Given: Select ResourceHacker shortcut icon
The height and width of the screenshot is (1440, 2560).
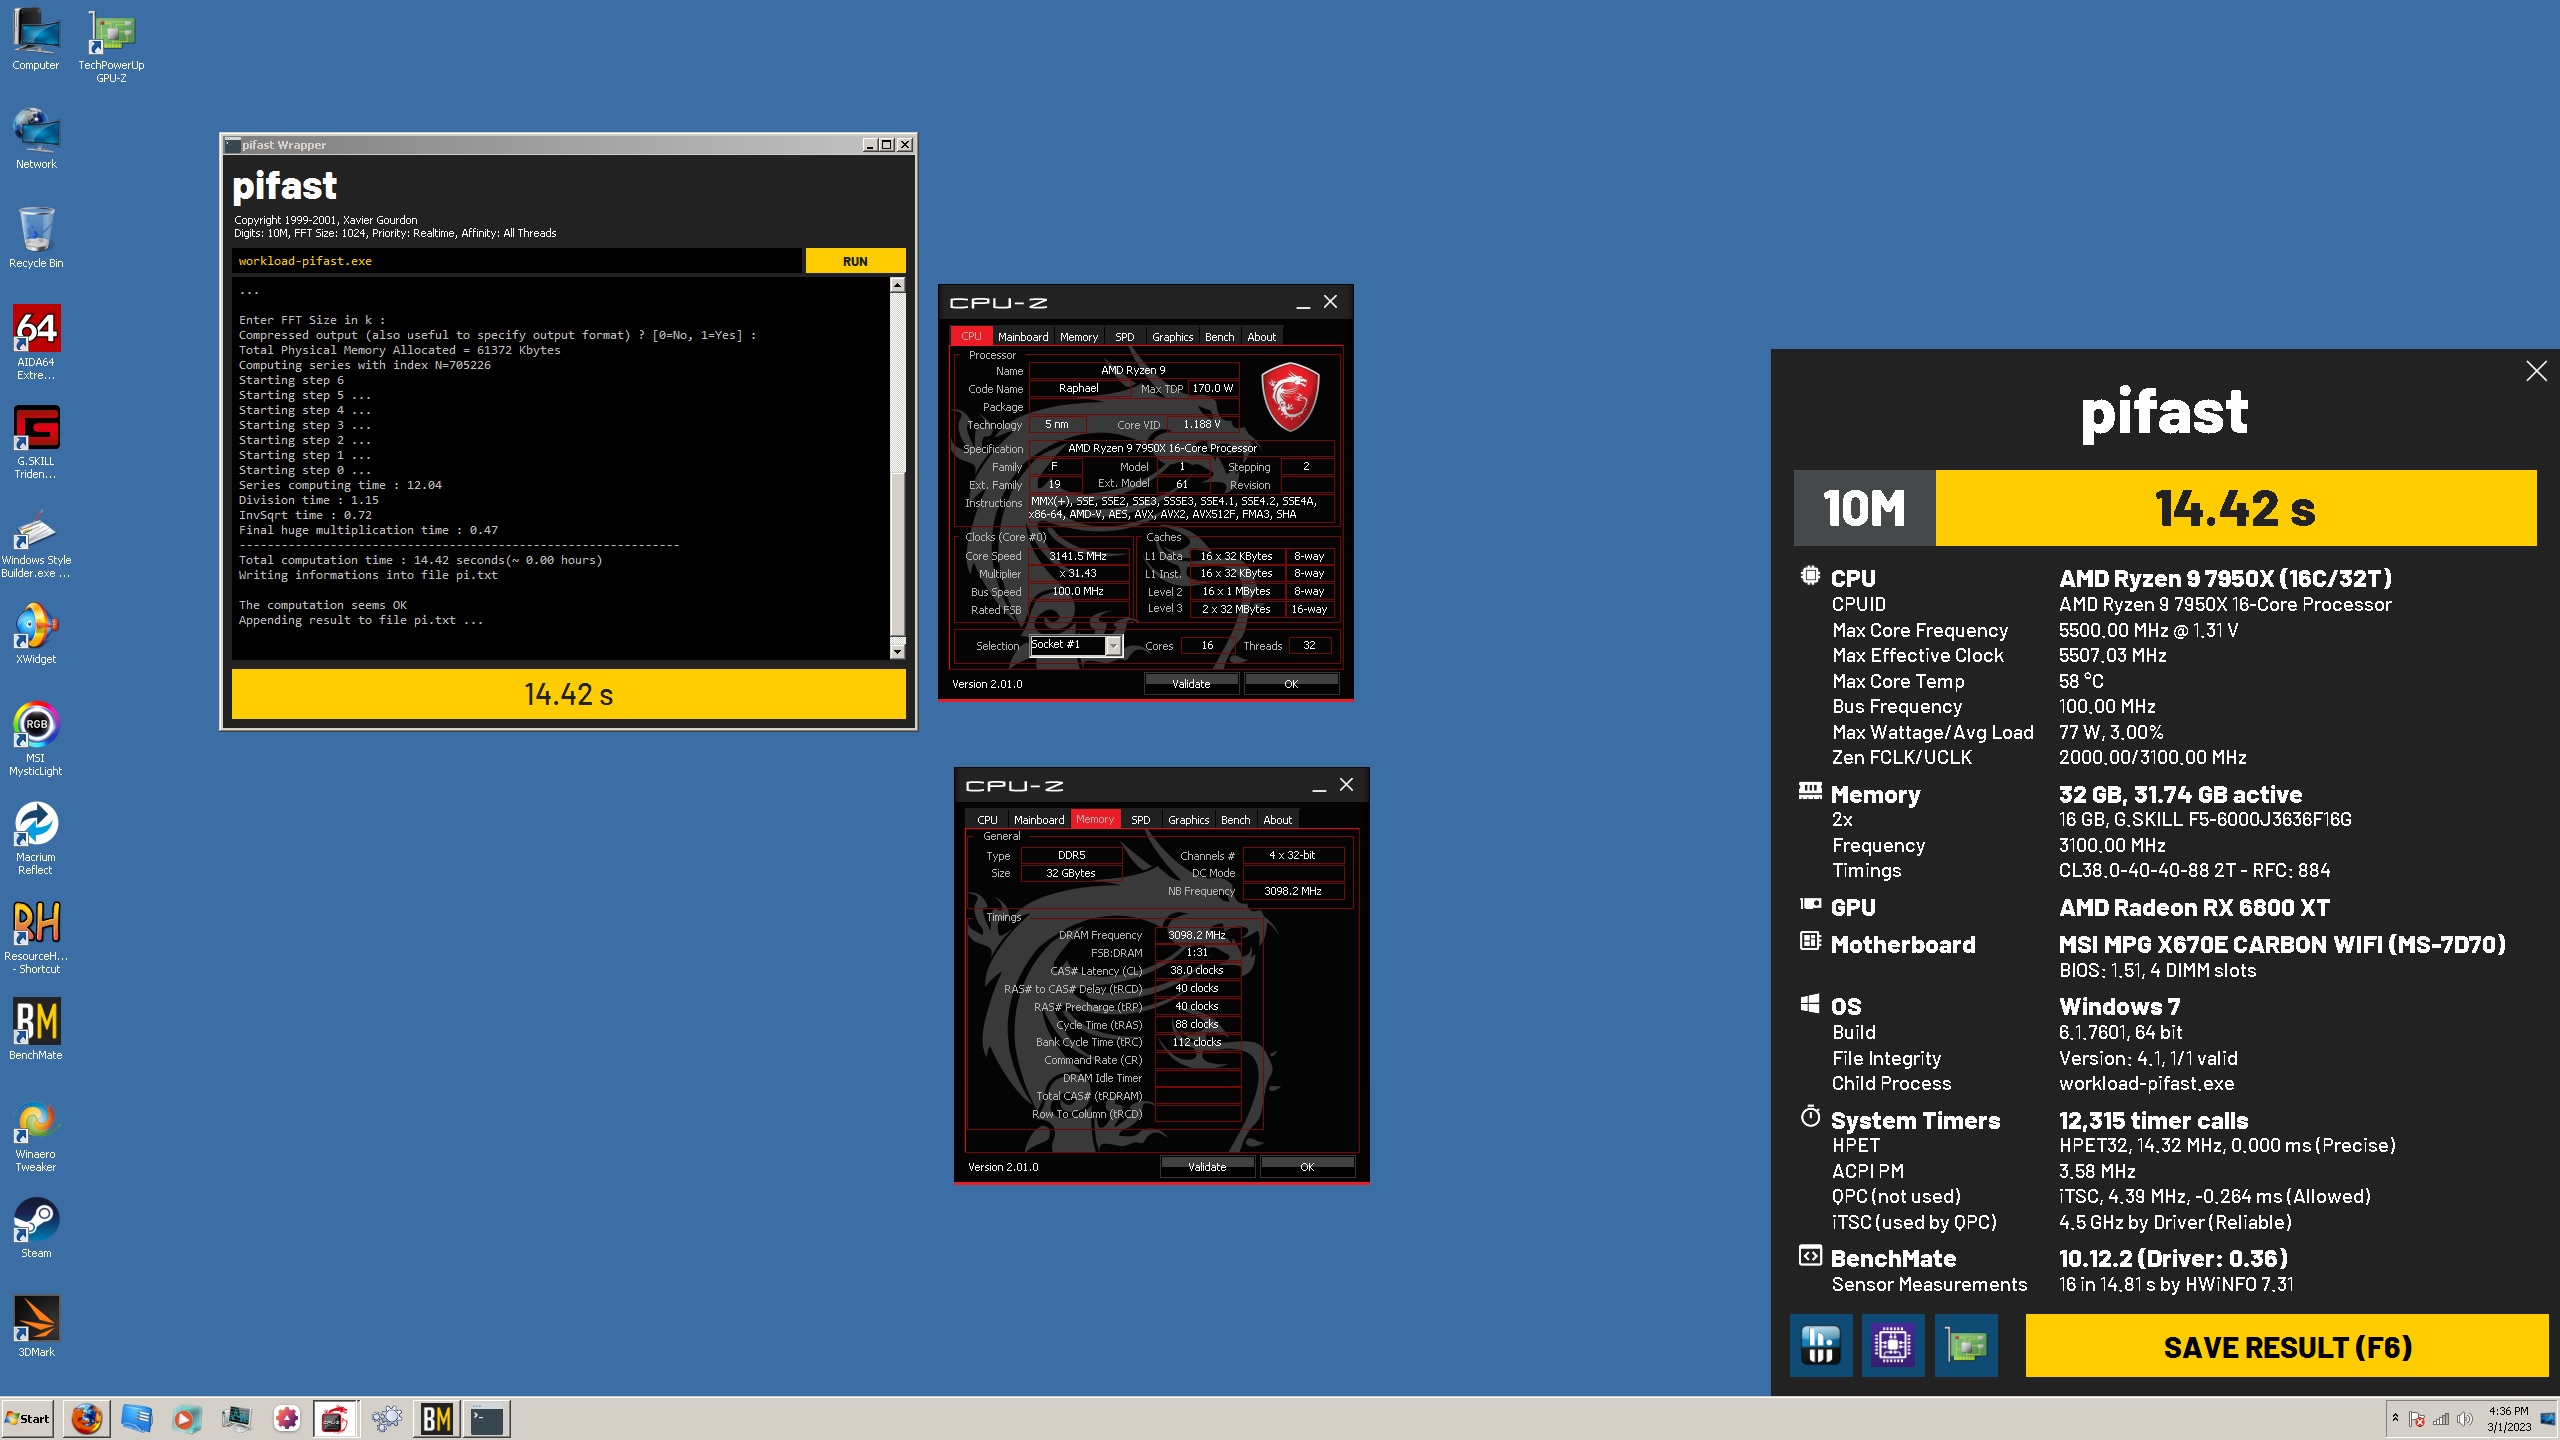Looking at the screenshot, I should 36,936.
